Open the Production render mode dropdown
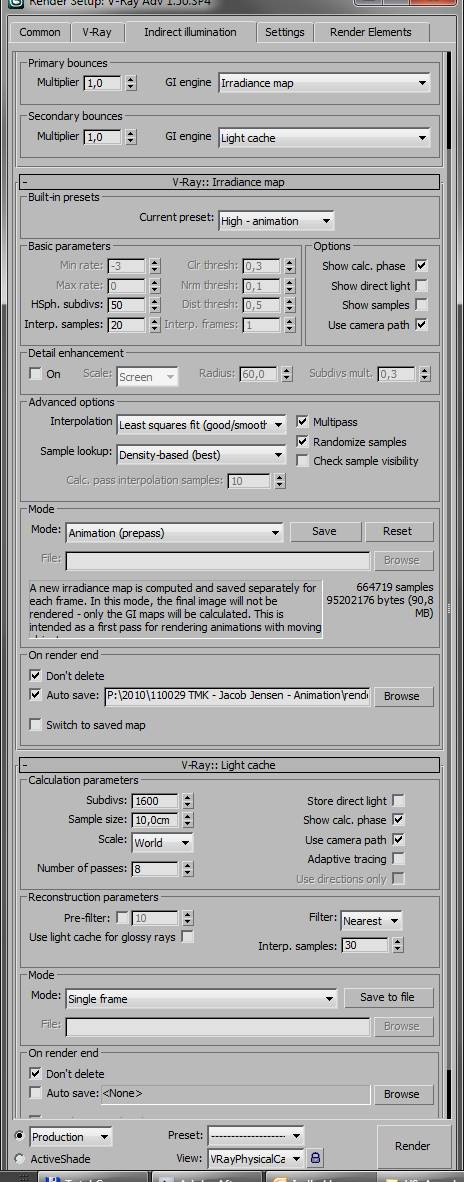The image size is (464, 1182). coord(70,1137)
